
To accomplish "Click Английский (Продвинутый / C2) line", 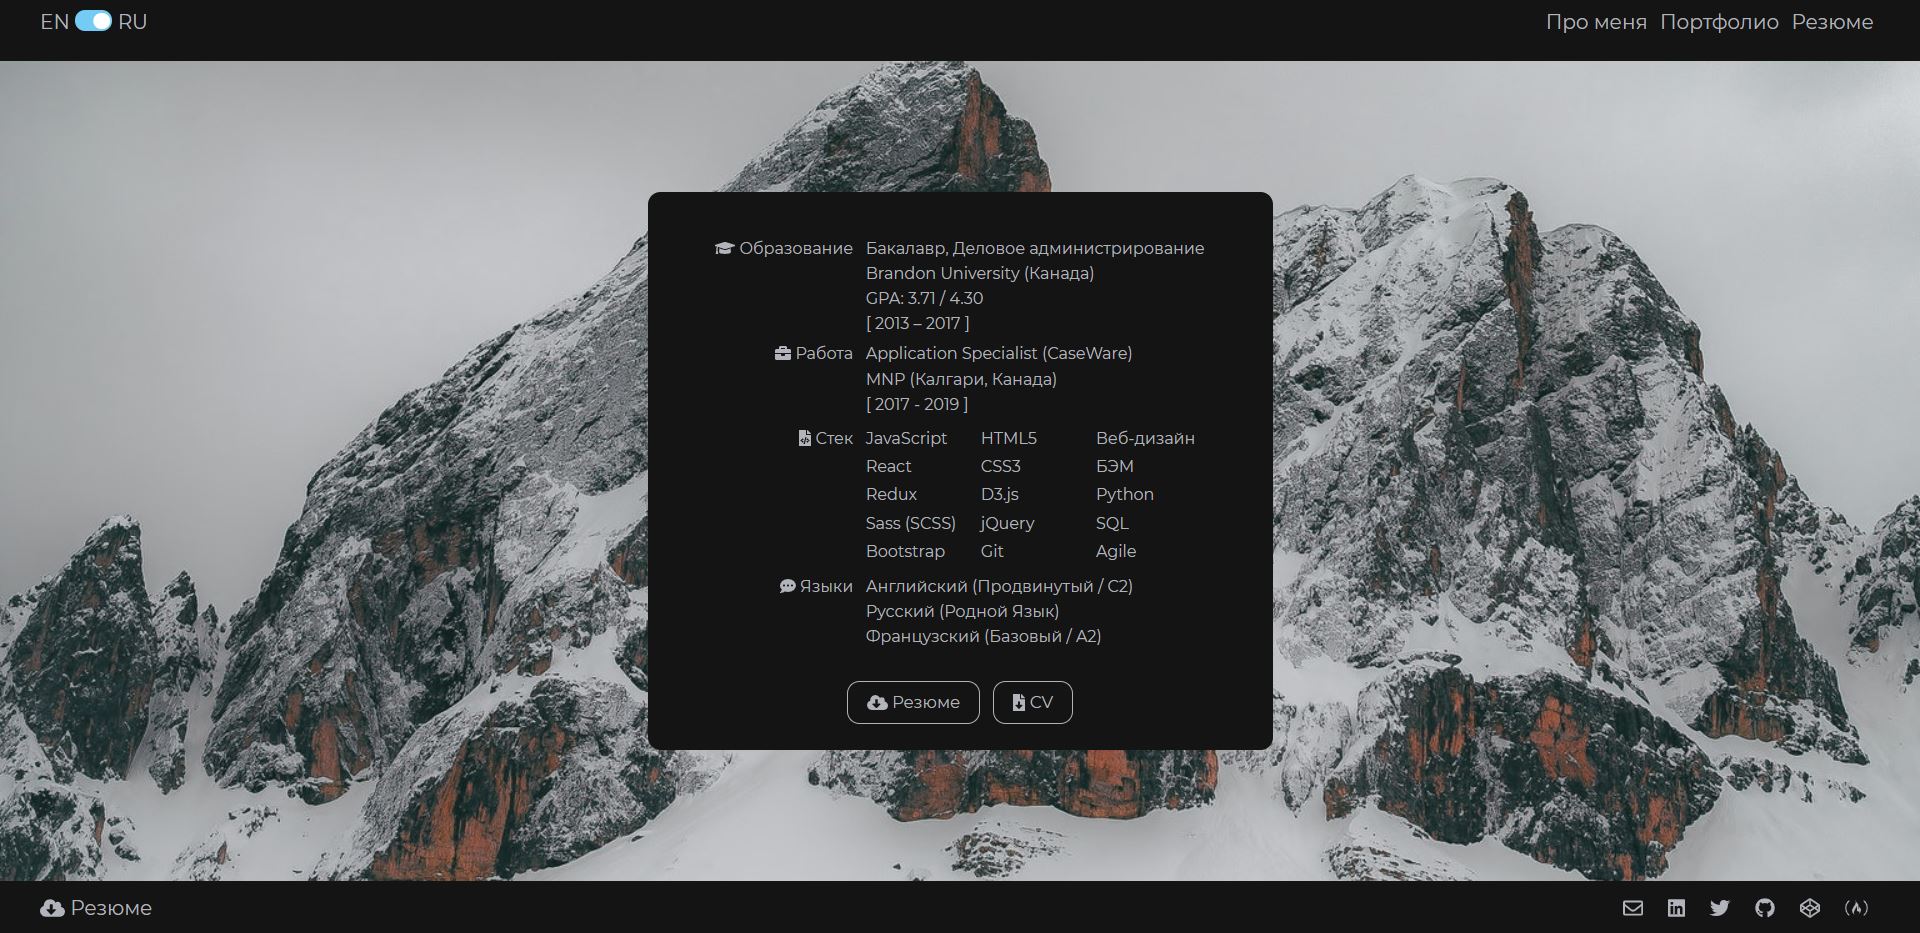I will click(999, 586).
